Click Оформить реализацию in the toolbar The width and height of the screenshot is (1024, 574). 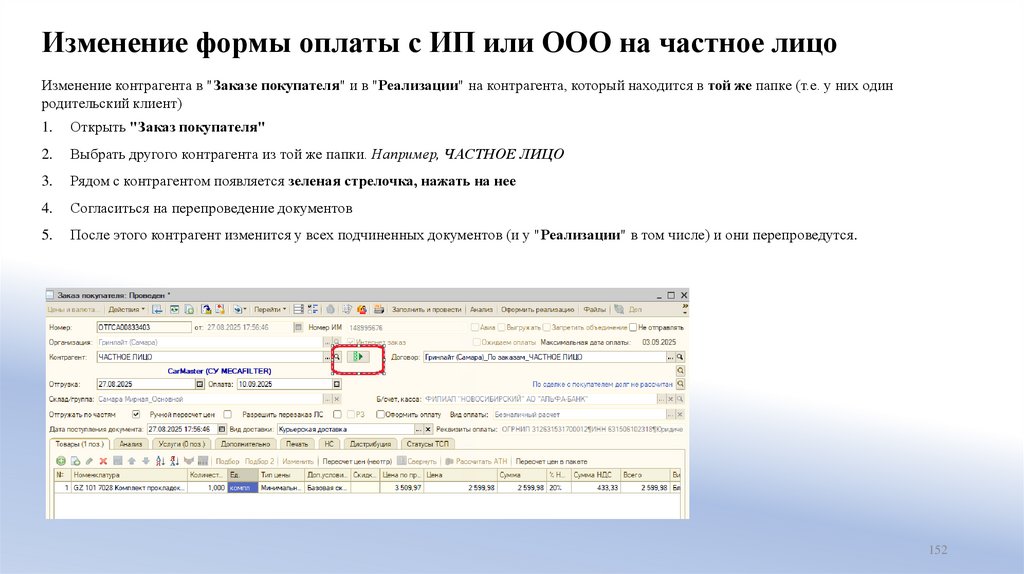tap(537, 310)
